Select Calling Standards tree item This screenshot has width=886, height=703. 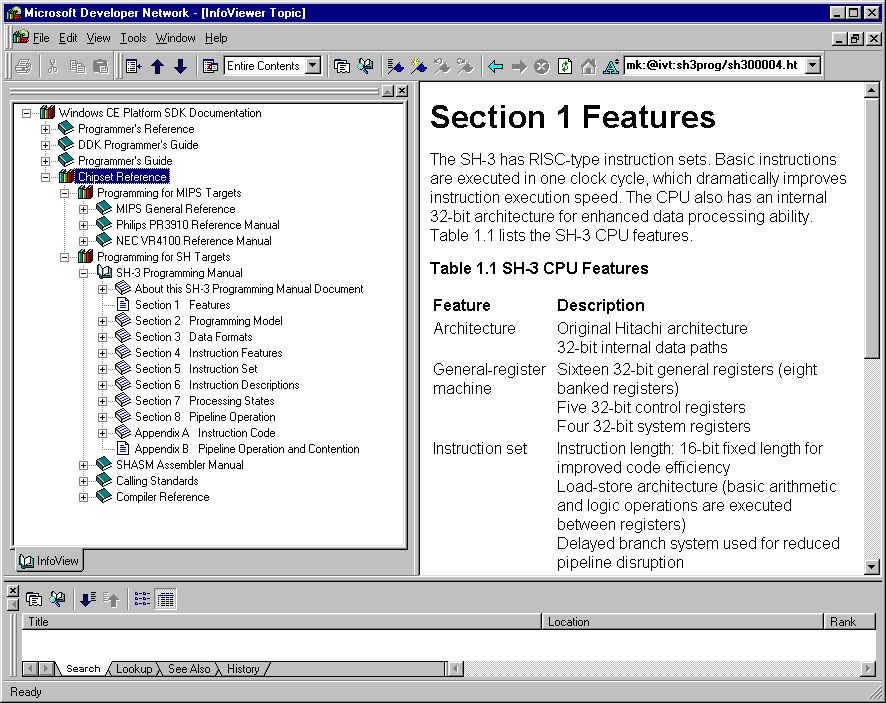157,481
